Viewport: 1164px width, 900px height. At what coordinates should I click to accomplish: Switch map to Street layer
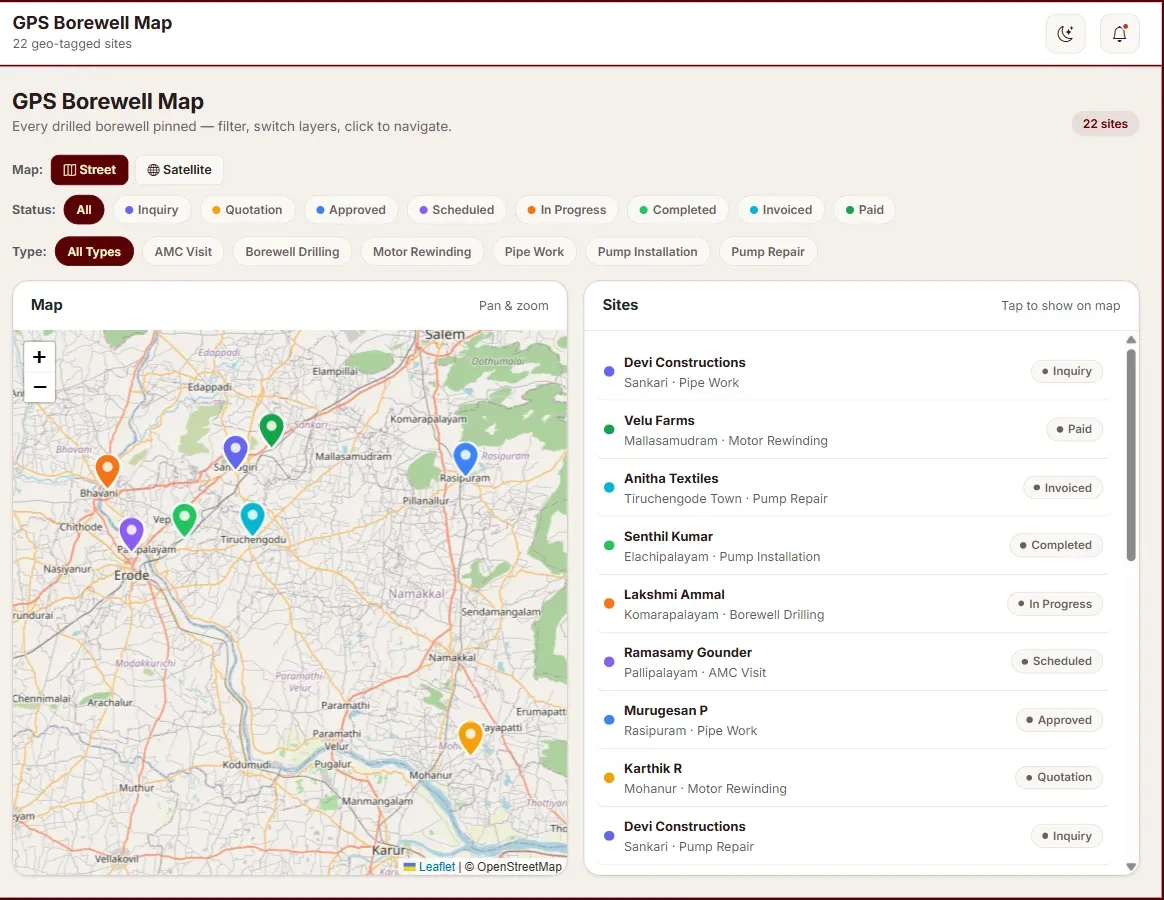tap(89, 169)
